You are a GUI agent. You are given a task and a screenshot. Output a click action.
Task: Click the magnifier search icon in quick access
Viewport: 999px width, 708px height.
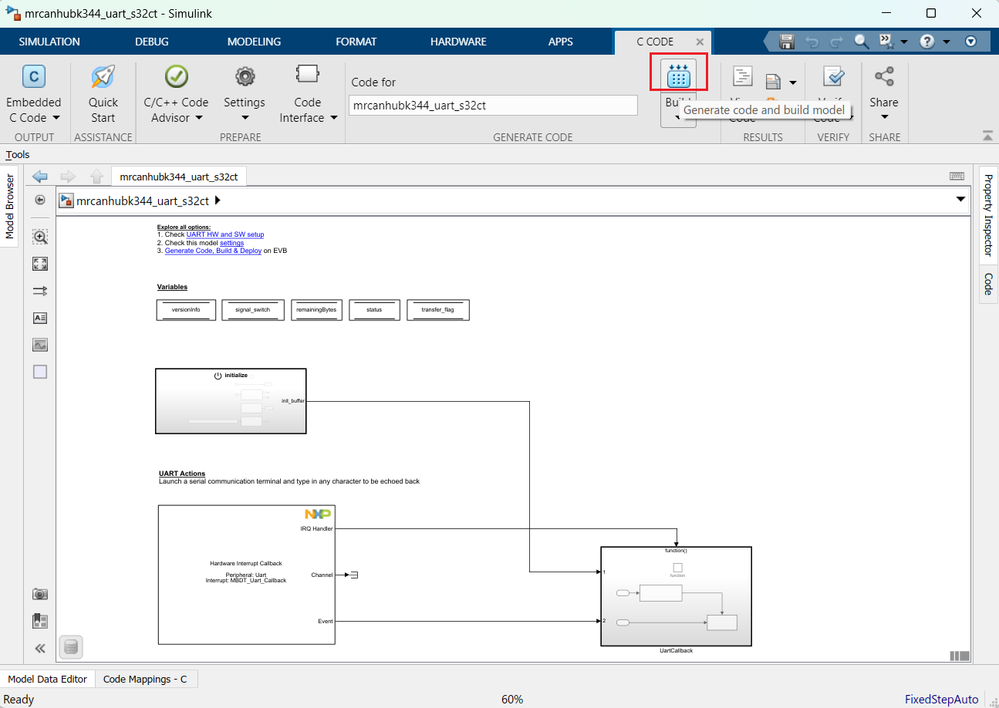pyautogui.click(x=861, y=41)
